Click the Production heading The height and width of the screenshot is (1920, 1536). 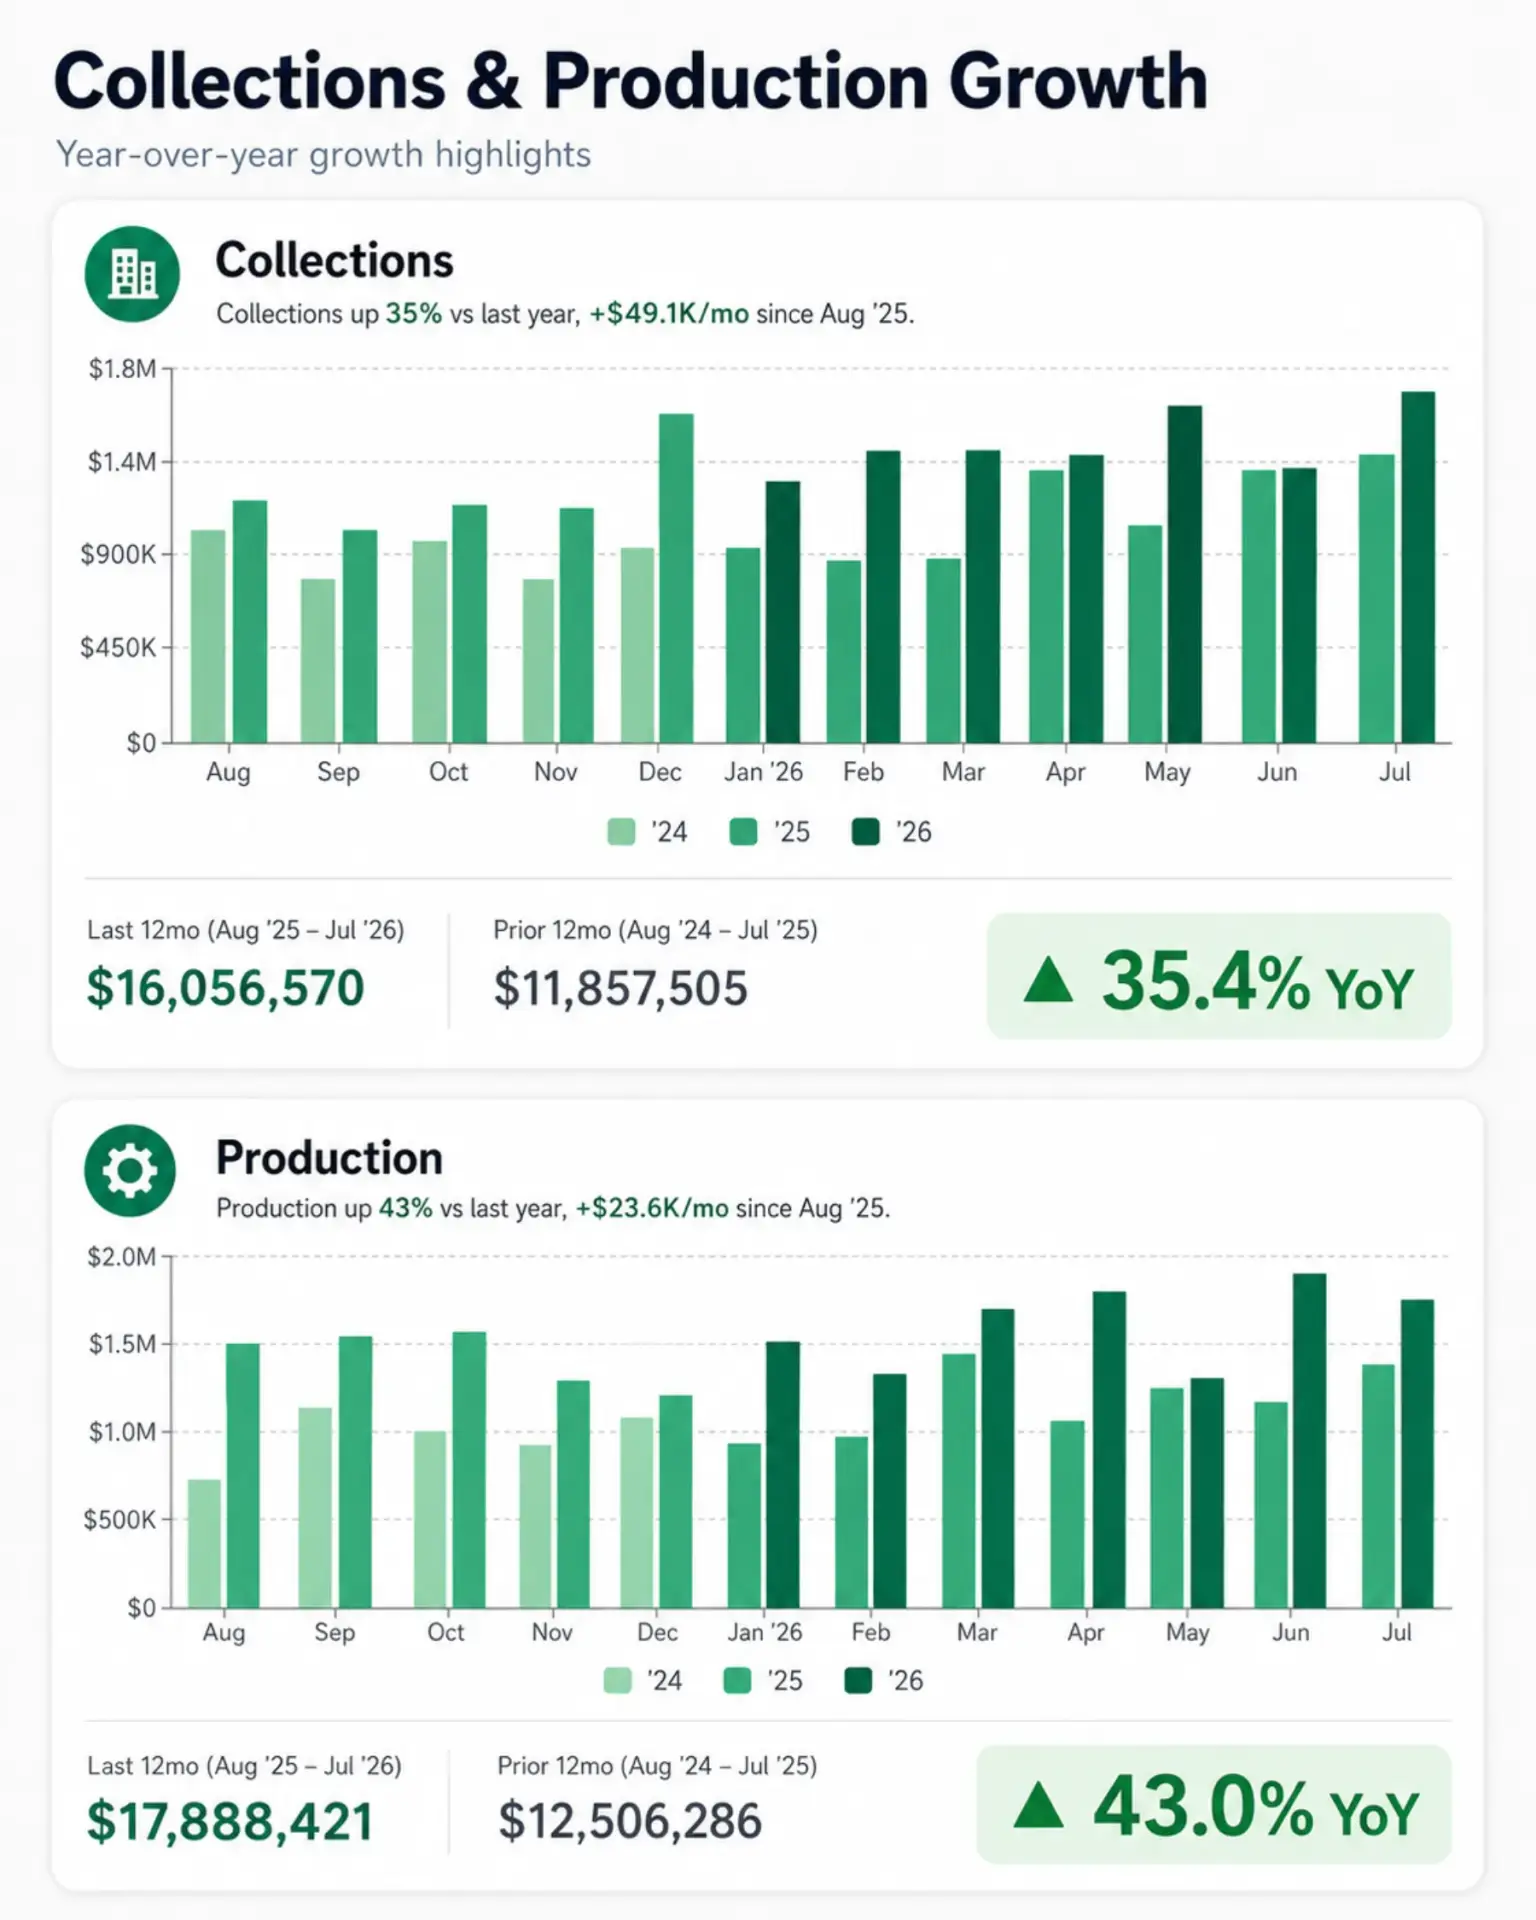329,1157
